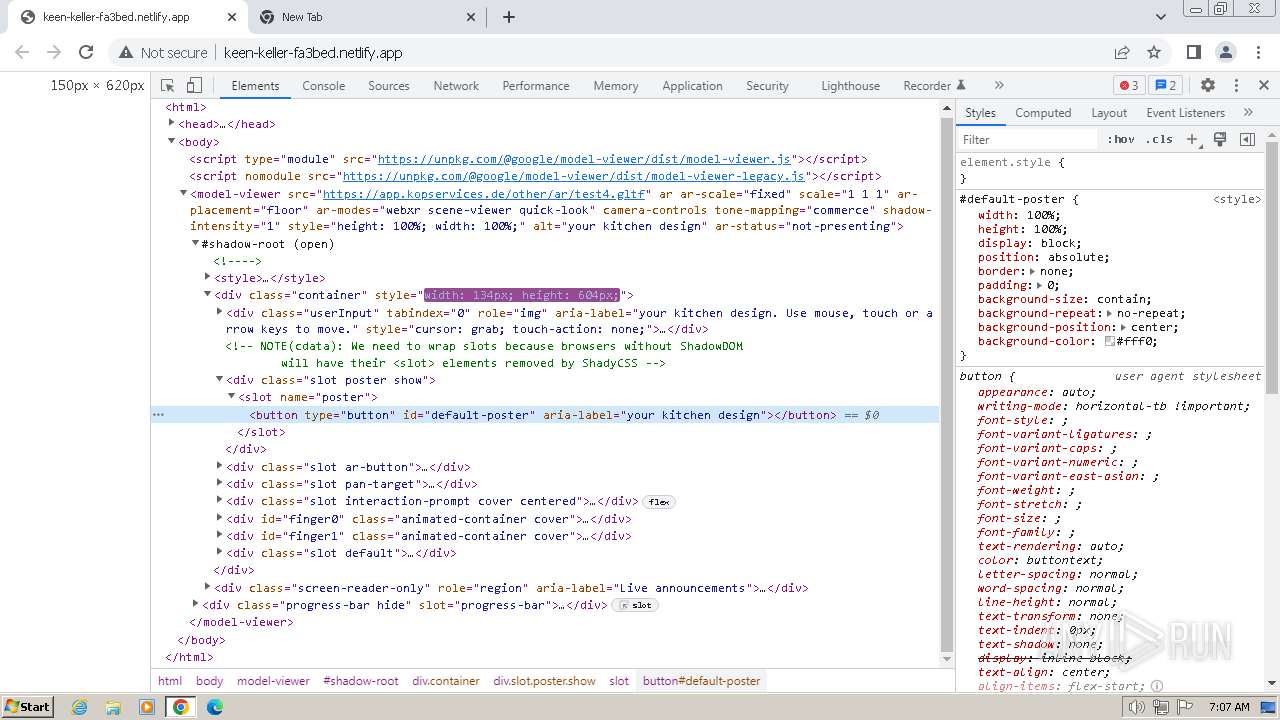Open the flex badge on interaction-prompt
The width and height of the screenshot is (1280, 720).
659,502
